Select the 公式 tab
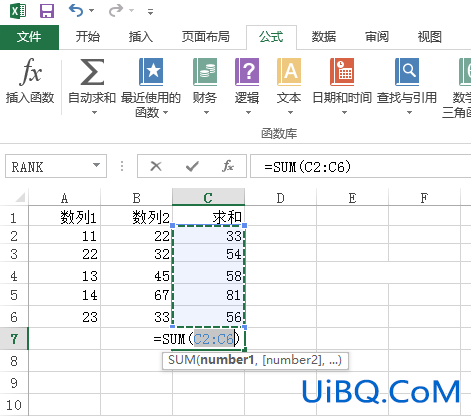 pos(271,37)
